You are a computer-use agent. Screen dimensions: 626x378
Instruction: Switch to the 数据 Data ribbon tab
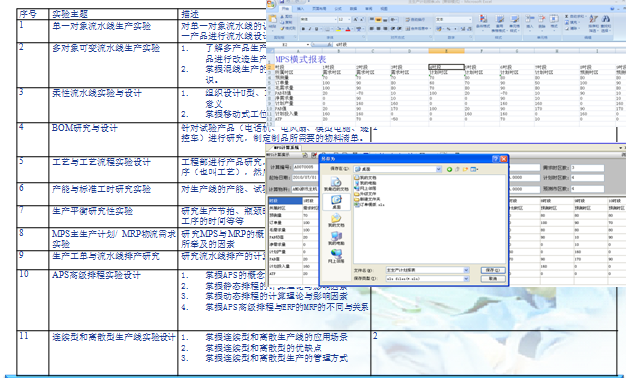pos(353,8)
